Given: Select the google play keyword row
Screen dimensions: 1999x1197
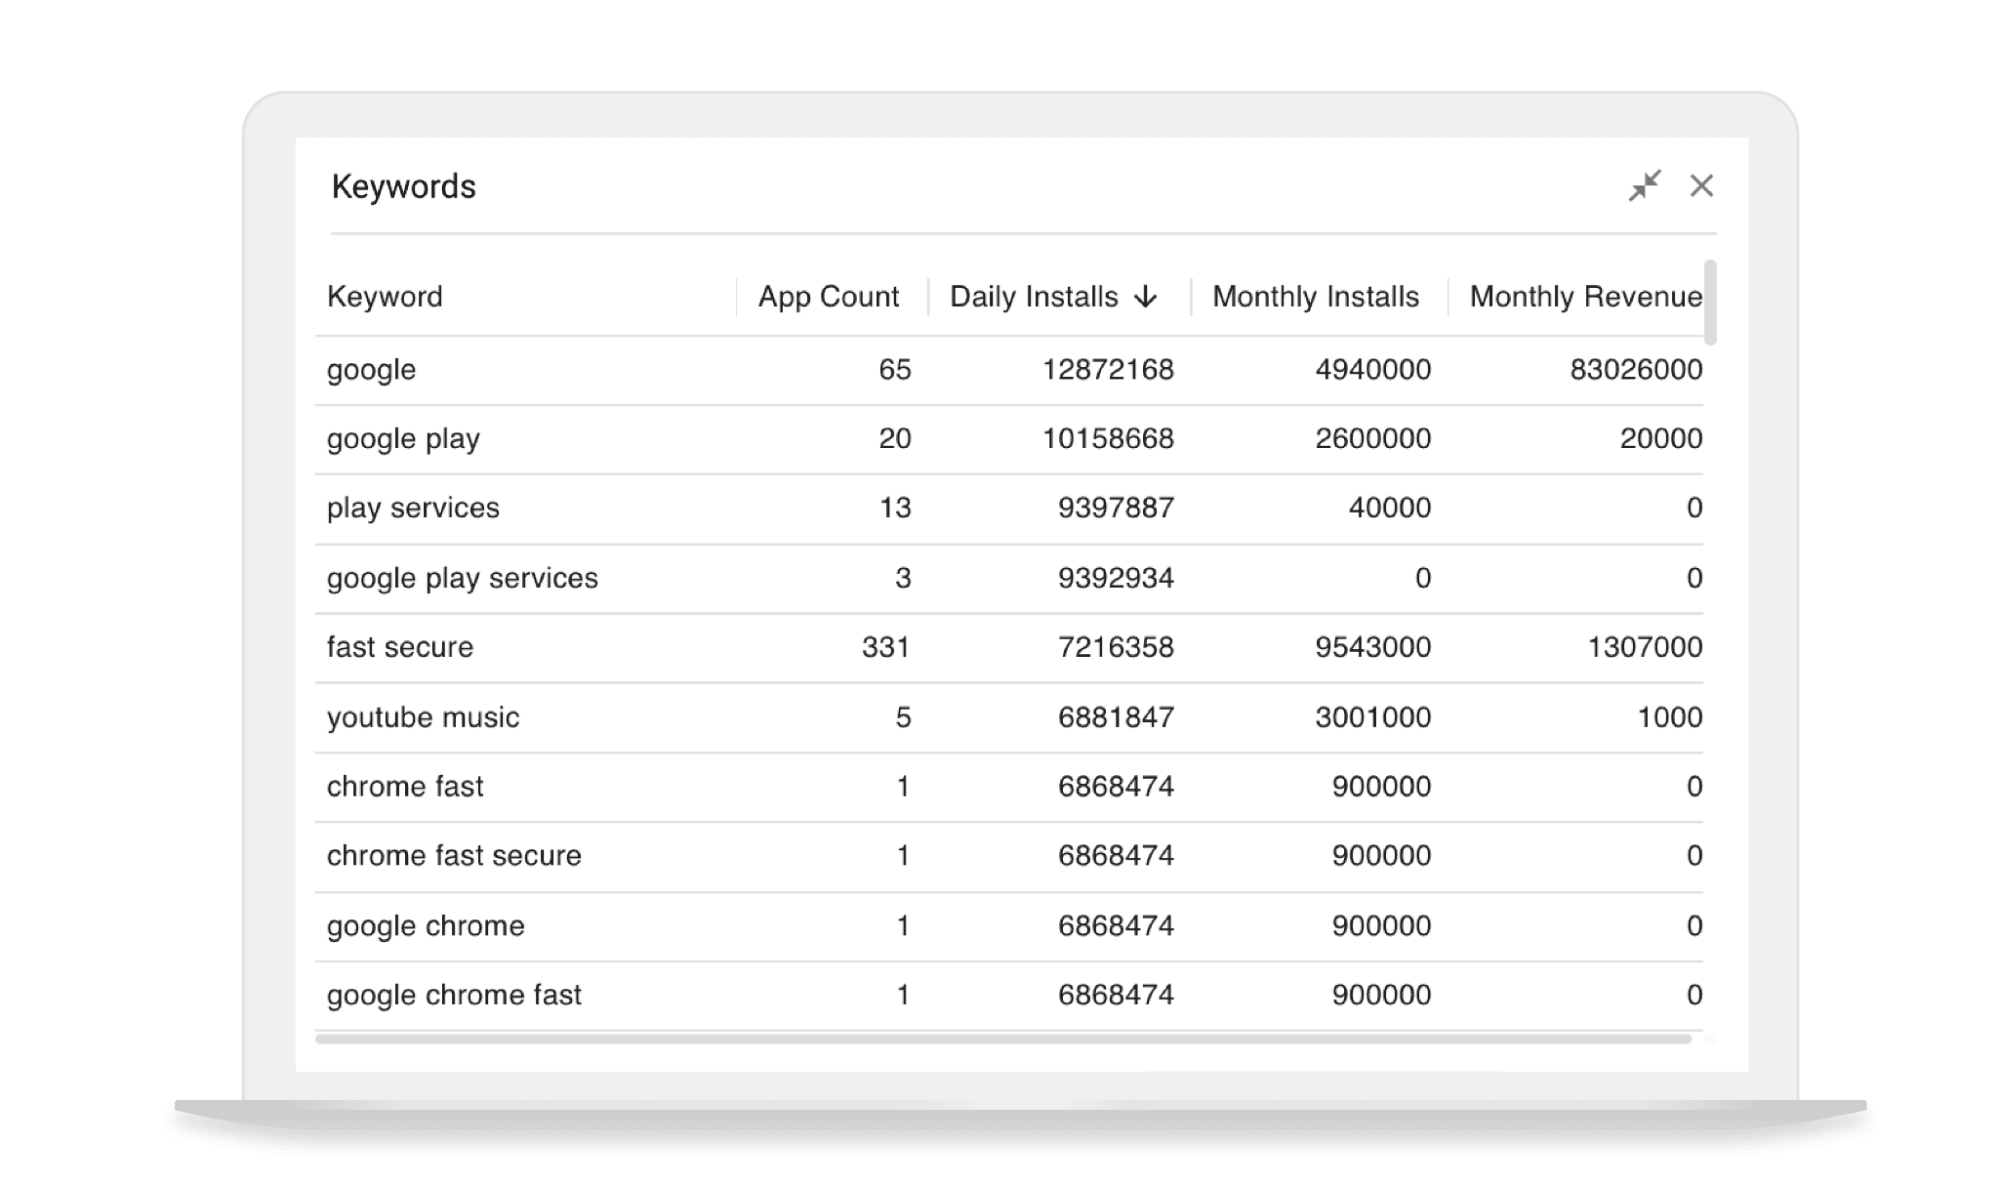Looking at the screenshot, I should 403,439.
